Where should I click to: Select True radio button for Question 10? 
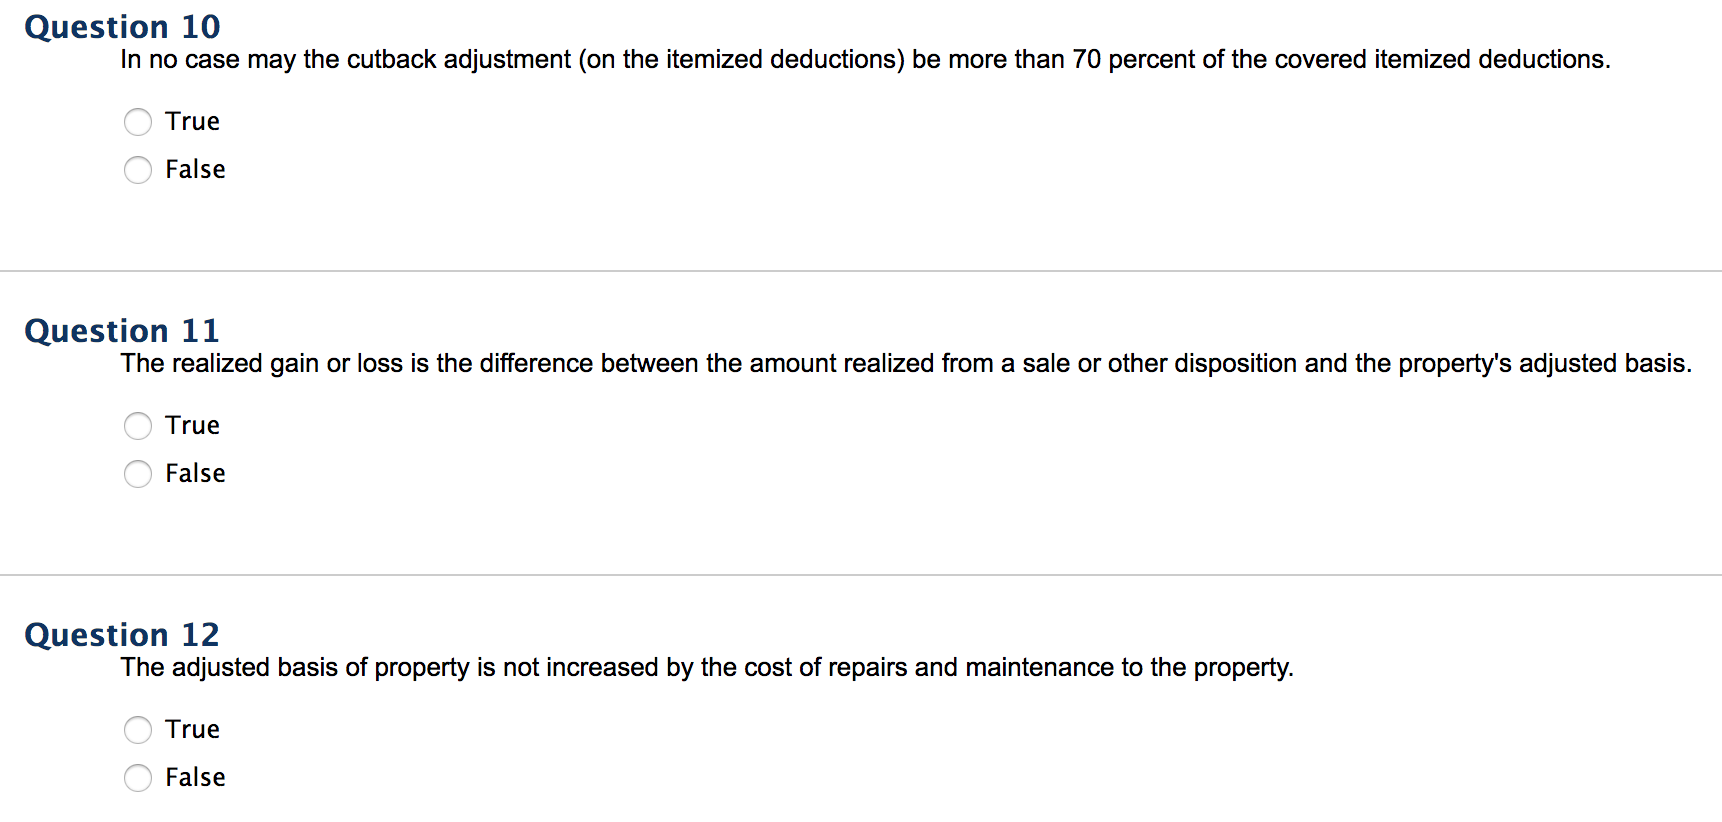[x=138, y=122]
